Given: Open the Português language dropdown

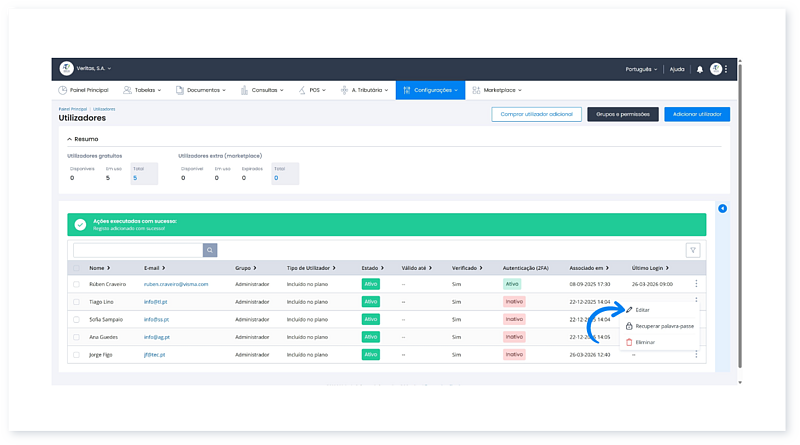Looking at the screenshot, I should click(637, 69).
